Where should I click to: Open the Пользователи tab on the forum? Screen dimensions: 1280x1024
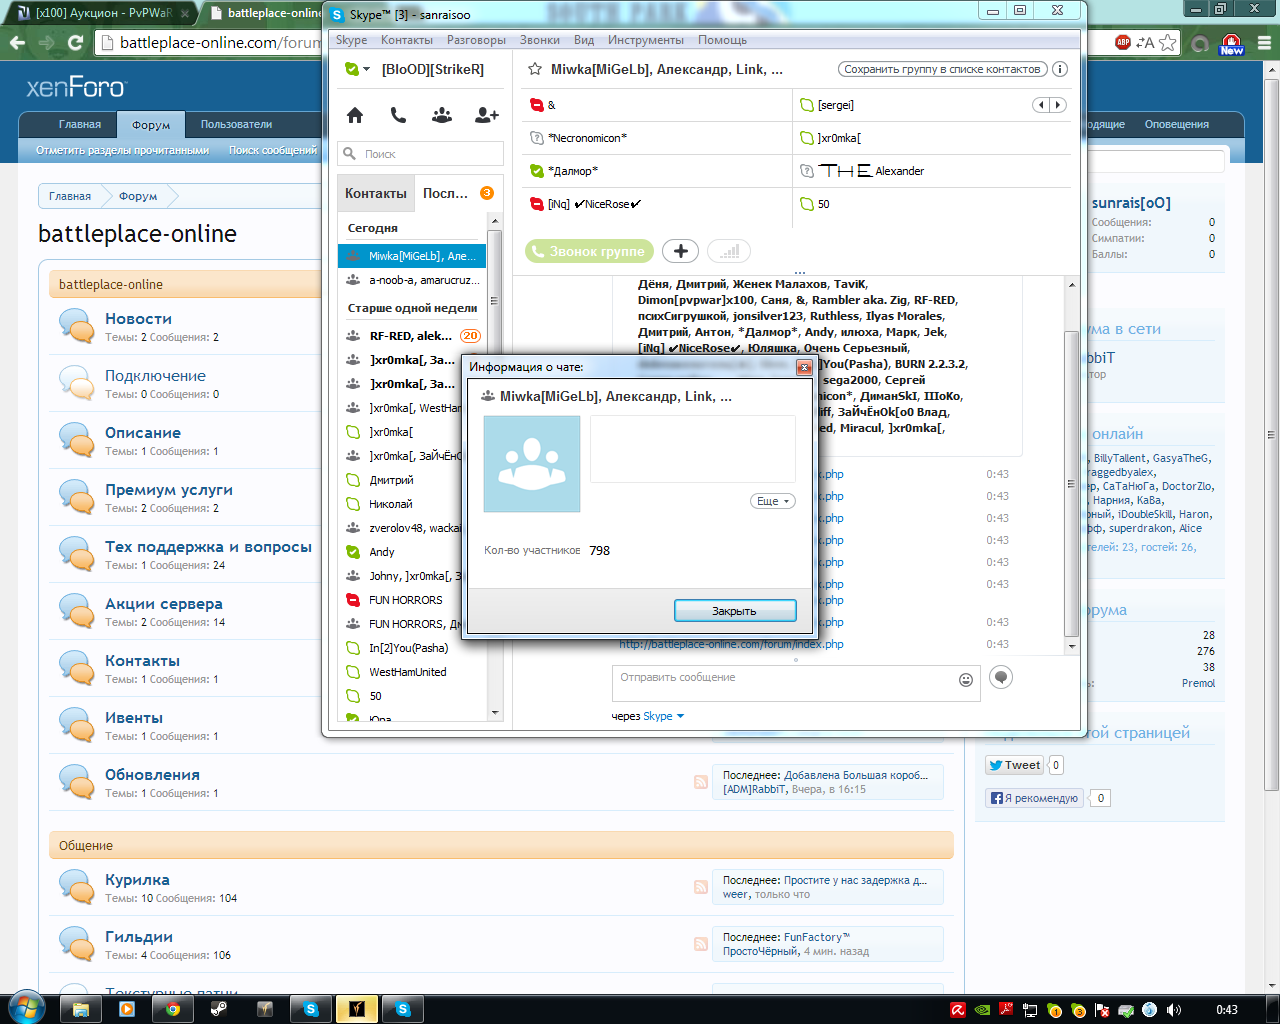coord(236,124)
